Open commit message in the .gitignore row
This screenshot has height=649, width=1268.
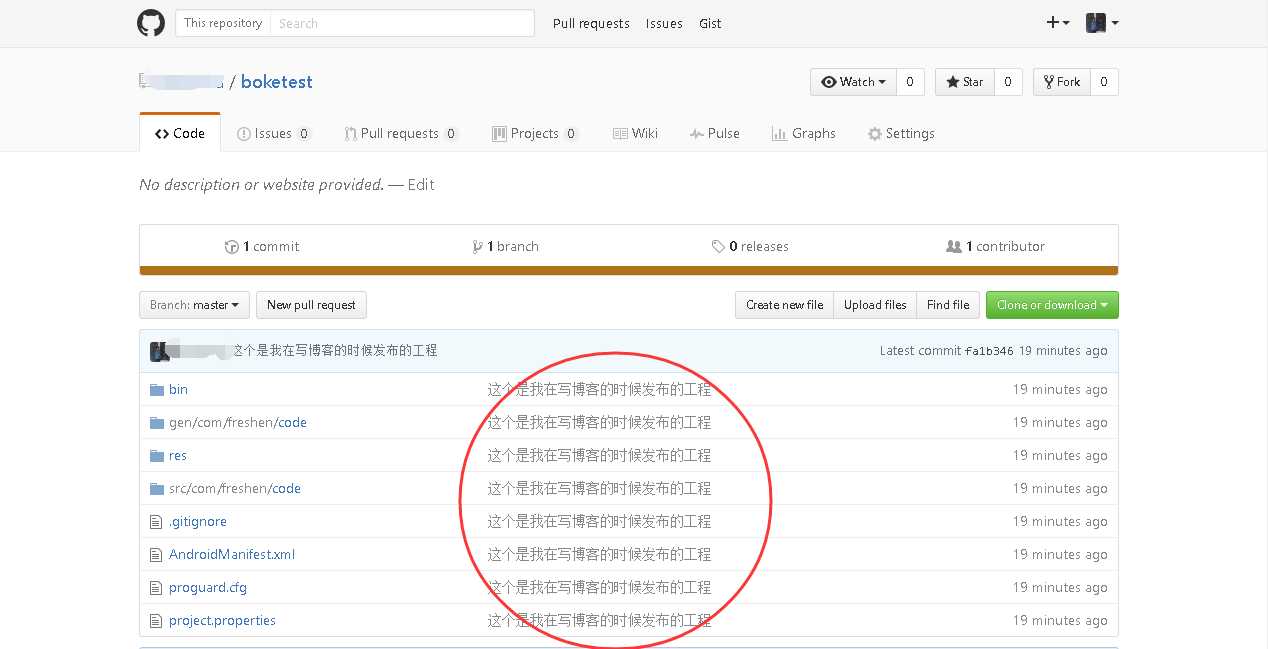(599, 522)
